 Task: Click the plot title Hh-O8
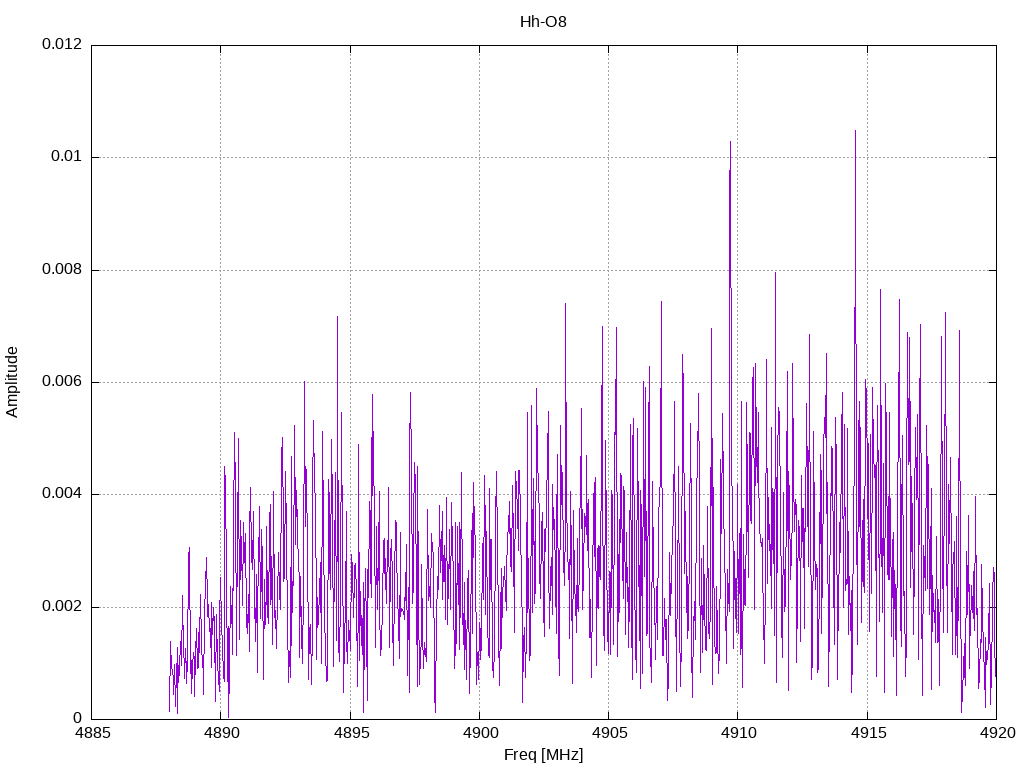[x=543, y=22]
